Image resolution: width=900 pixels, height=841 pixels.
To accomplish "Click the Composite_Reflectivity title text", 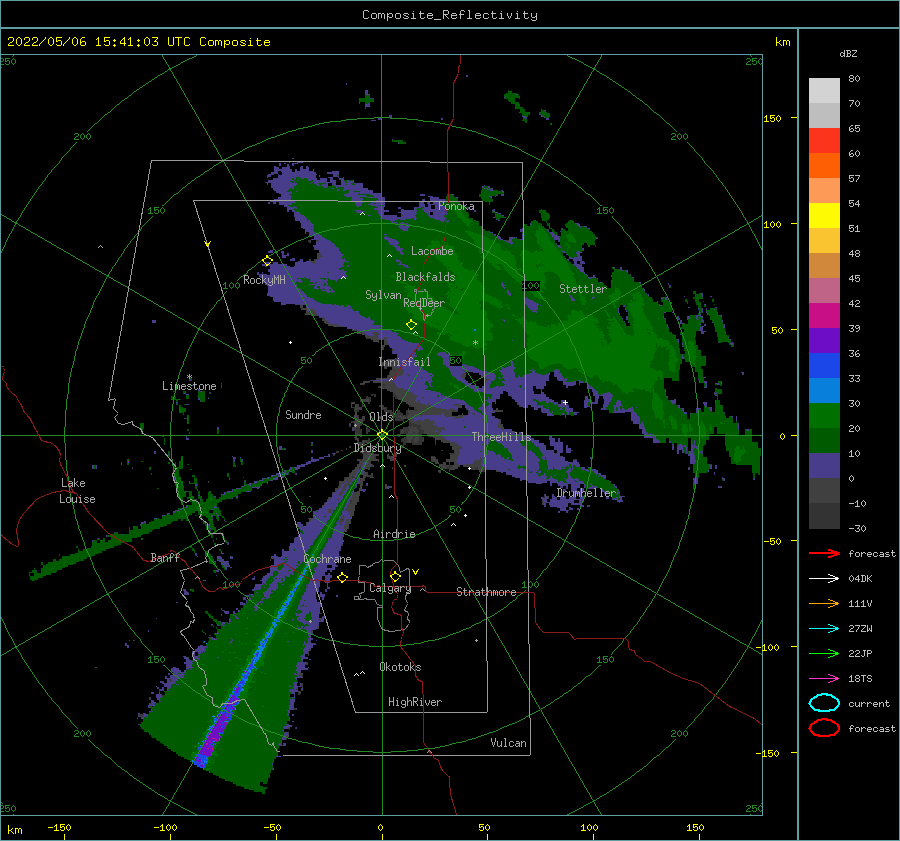I will pos(450,15).
